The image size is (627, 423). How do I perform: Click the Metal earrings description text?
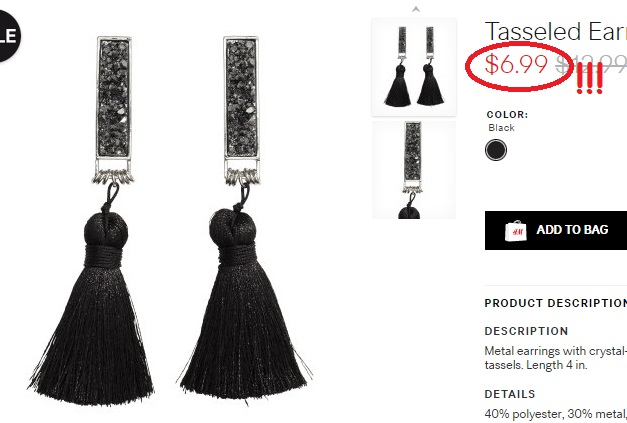tap(556, 358)
